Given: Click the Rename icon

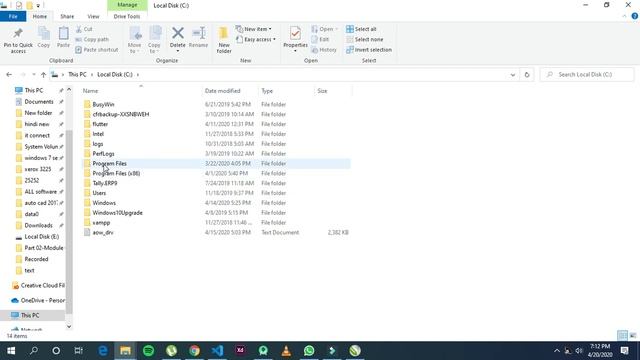Looking at the screenshot, I should tap(199, 33).
